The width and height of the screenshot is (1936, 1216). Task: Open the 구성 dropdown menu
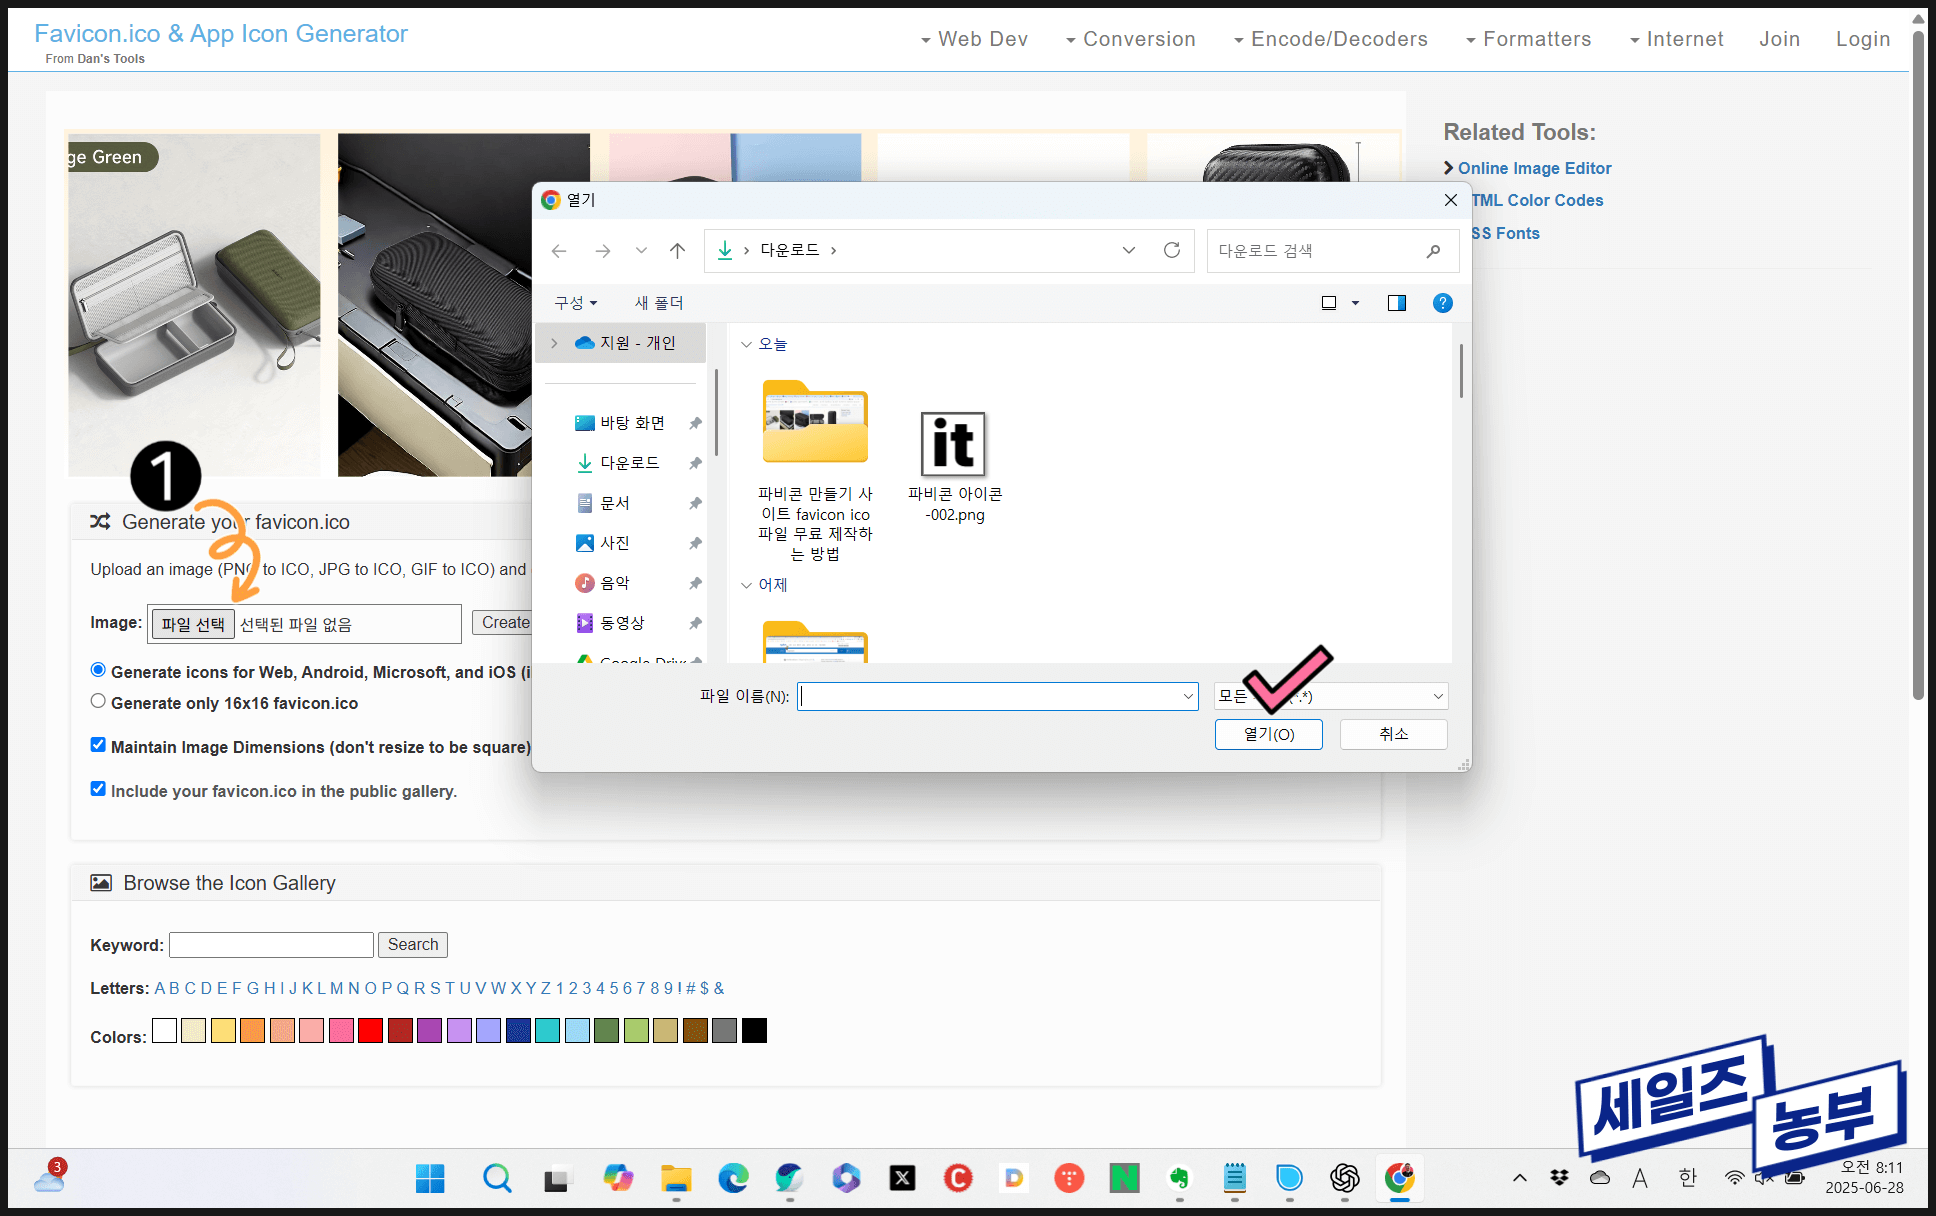(576, 303)
